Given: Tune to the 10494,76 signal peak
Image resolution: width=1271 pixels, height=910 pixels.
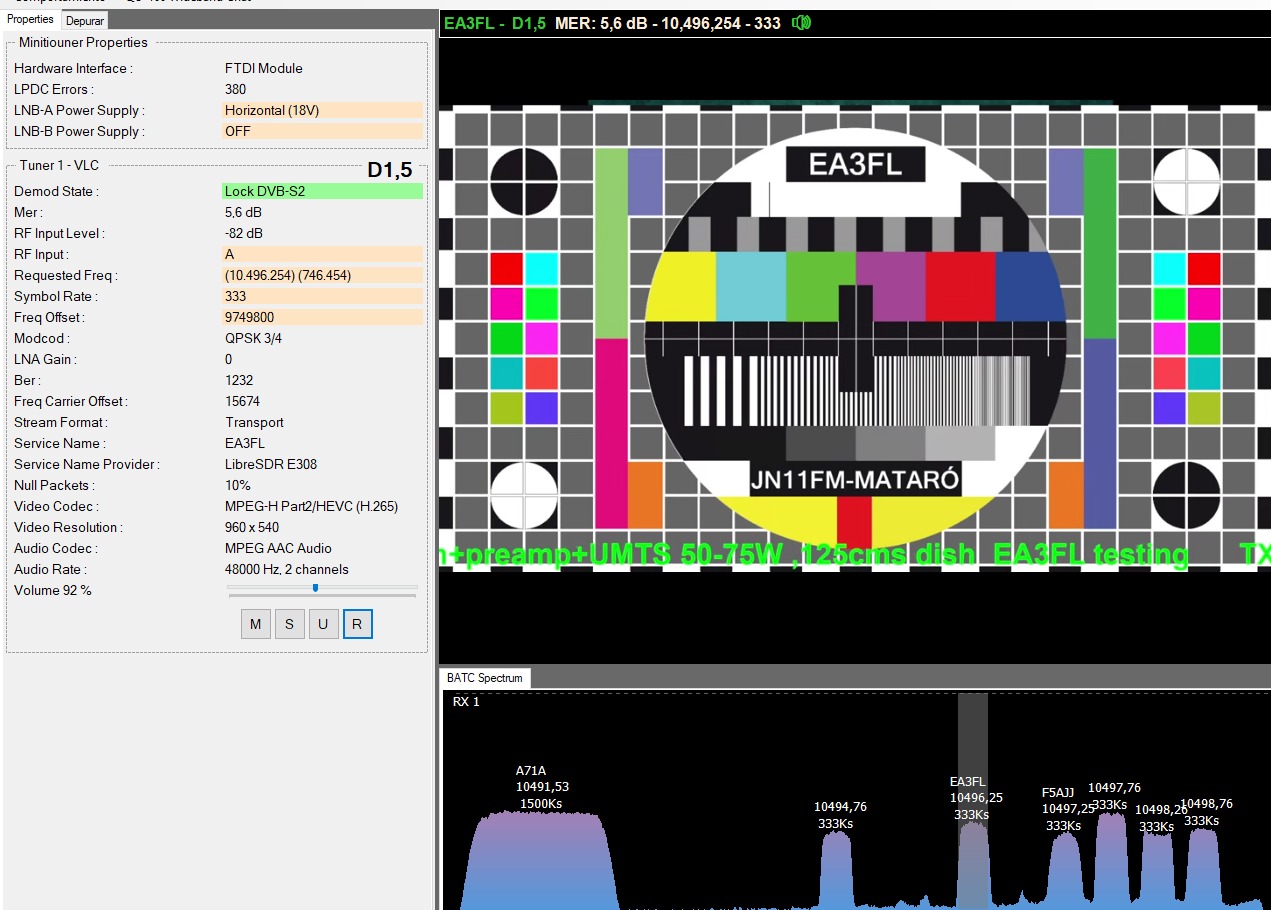Looking at the screenshot, I should (x=836, y=868).
